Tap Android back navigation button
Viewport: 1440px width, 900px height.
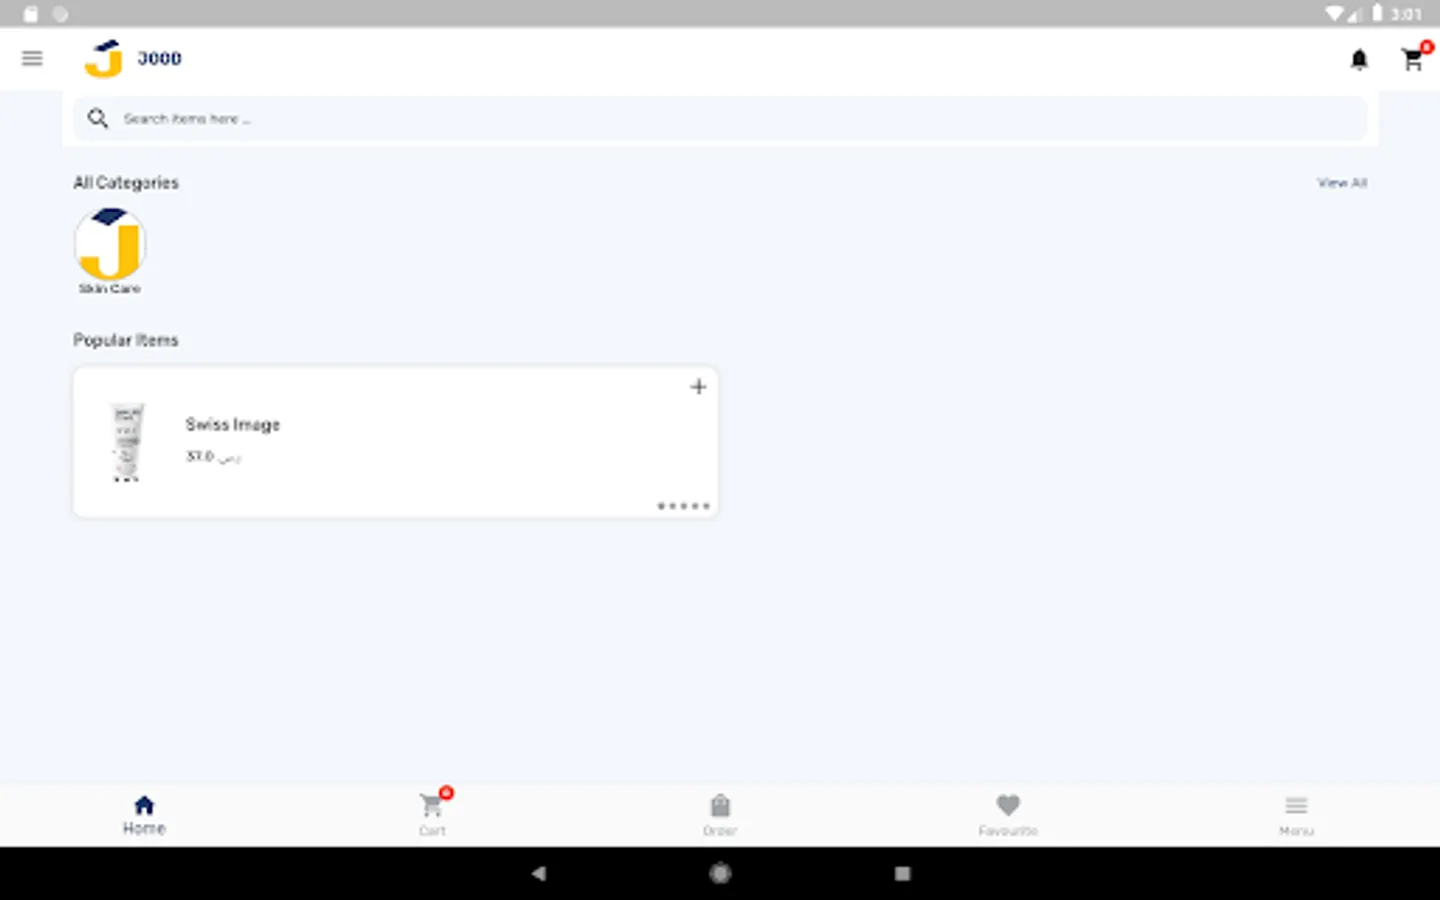(x=539, y=873)
